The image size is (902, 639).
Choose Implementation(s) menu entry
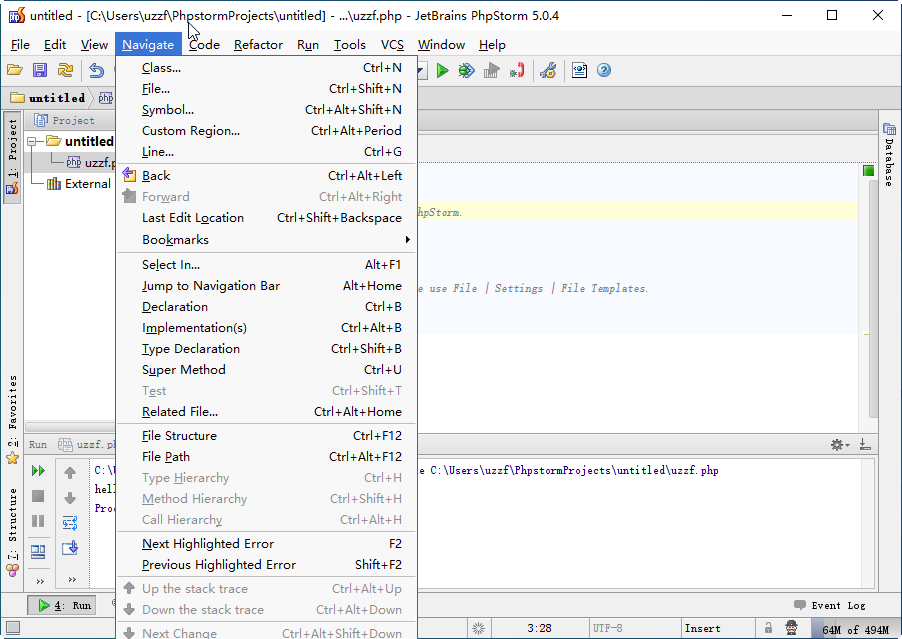click(267, 328)
